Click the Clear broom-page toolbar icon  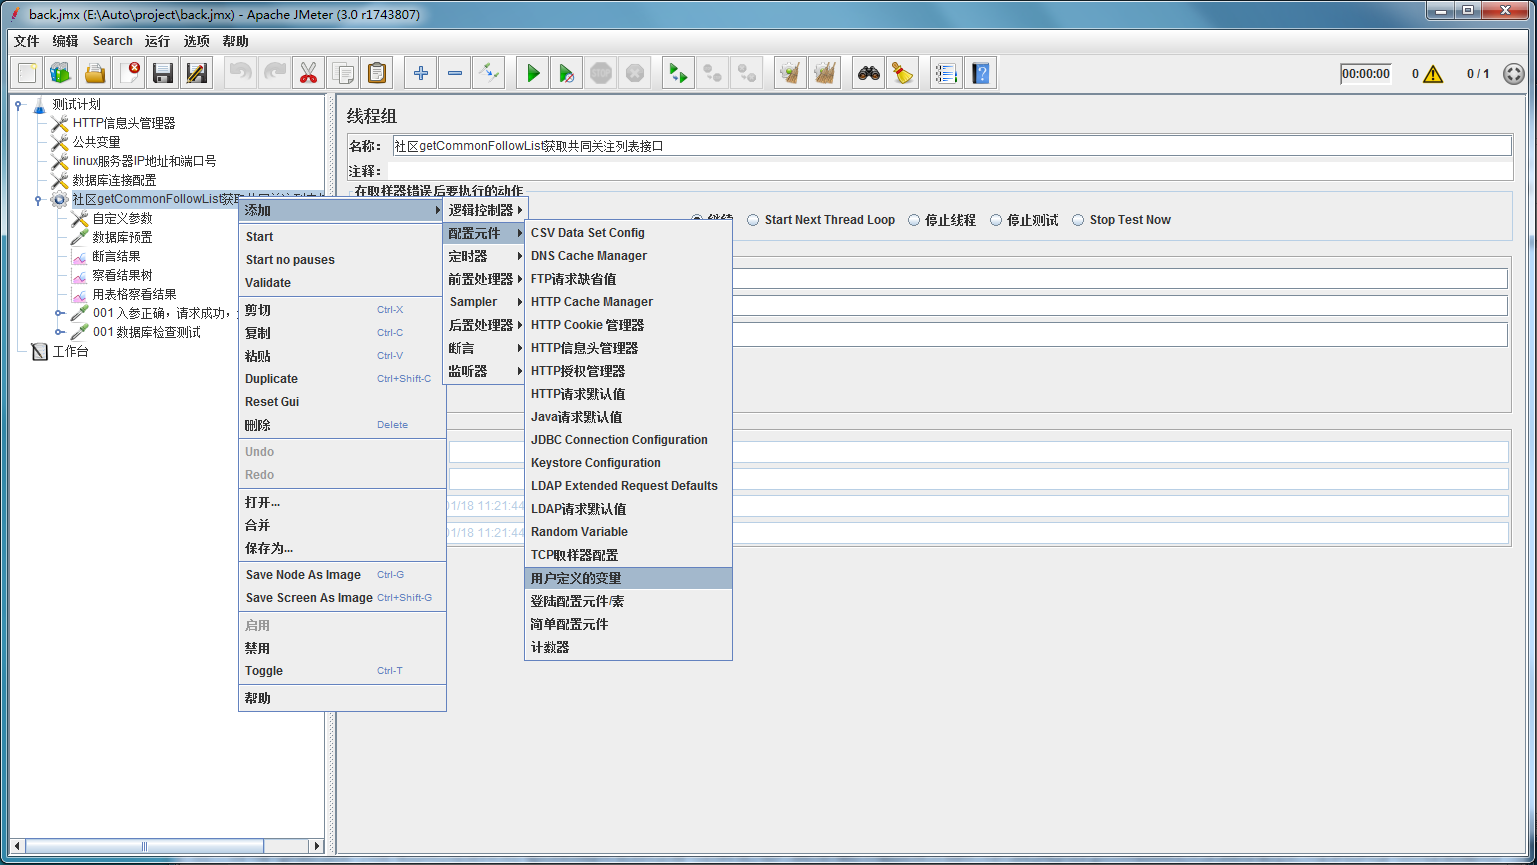pos(791,73)
